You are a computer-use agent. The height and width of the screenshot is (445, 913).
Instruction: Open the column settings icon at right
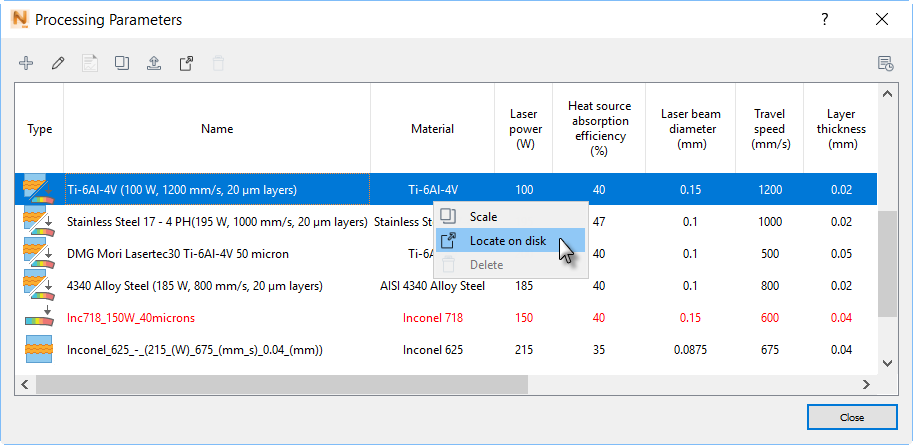[x=885, y=63]
